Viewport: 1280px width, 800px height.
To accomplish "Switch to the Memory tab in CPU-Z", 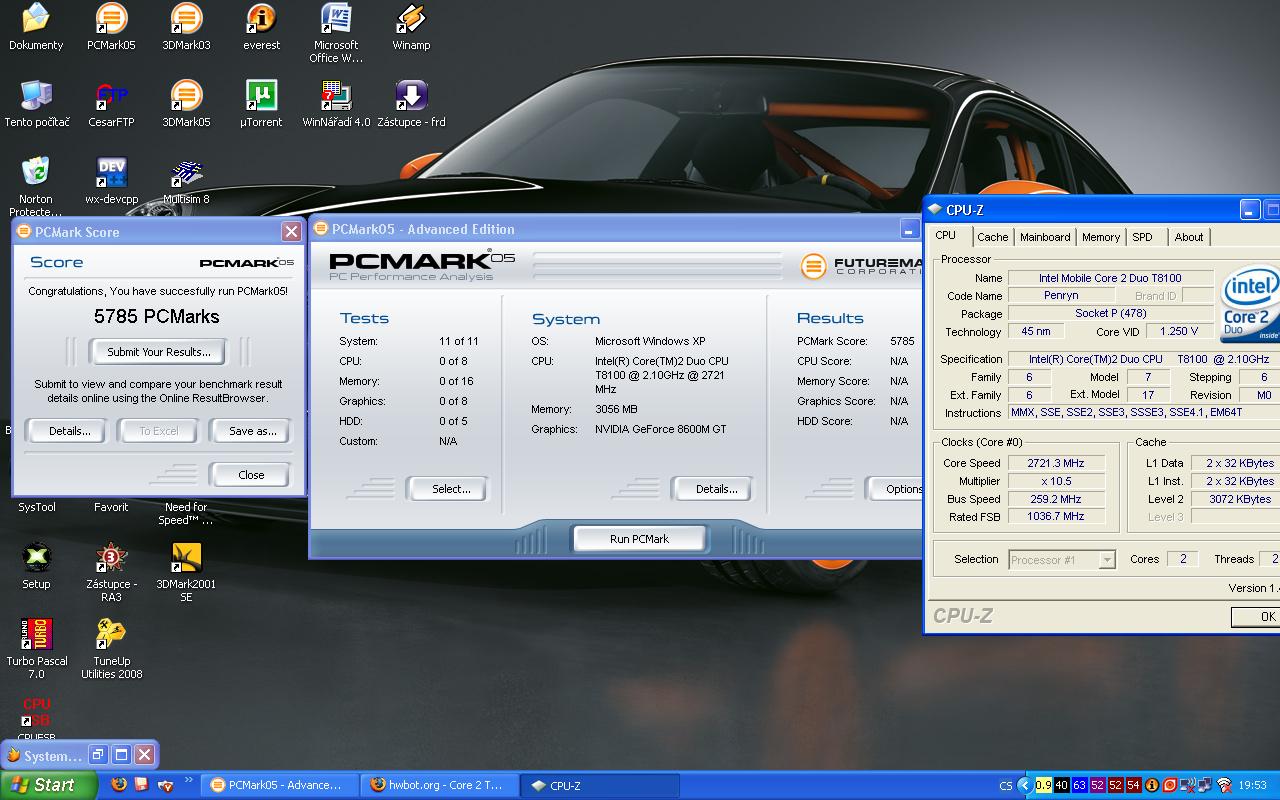I will pyautogui.click(x=1100, y=237).
